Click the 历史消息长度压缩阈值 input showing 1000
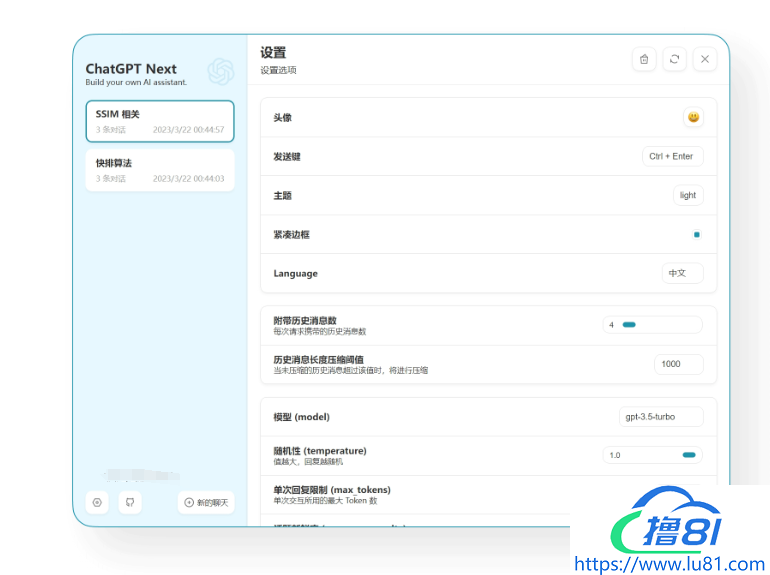 click(x=678, y=364)
